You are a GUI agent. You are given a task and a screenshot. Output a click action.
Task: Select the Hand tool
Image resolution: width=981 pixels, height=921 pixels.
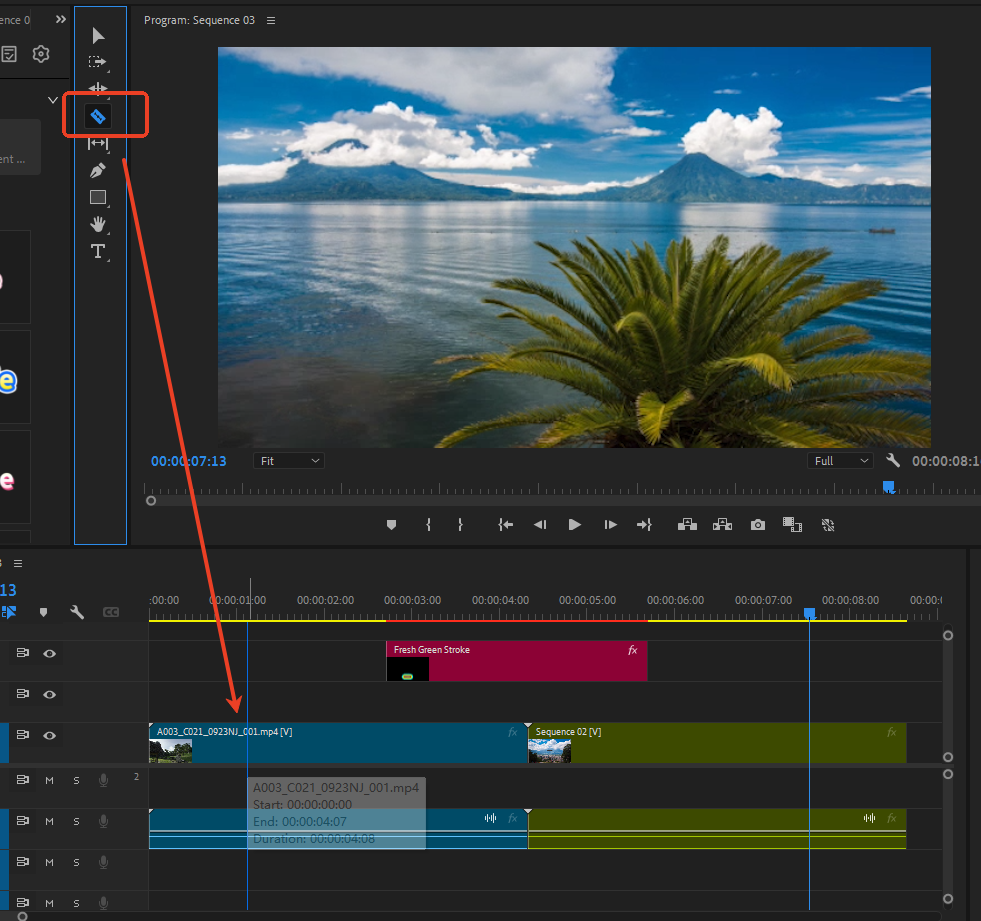99,224
